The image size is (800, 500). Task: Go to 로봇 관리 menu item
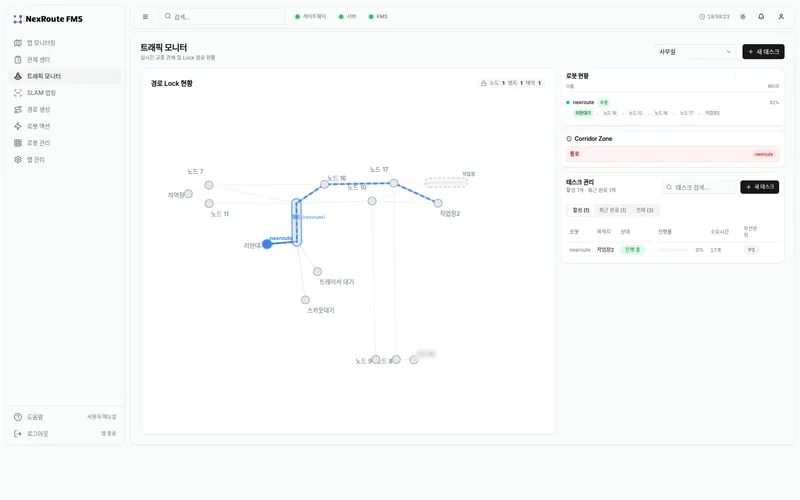pos(65,143)
